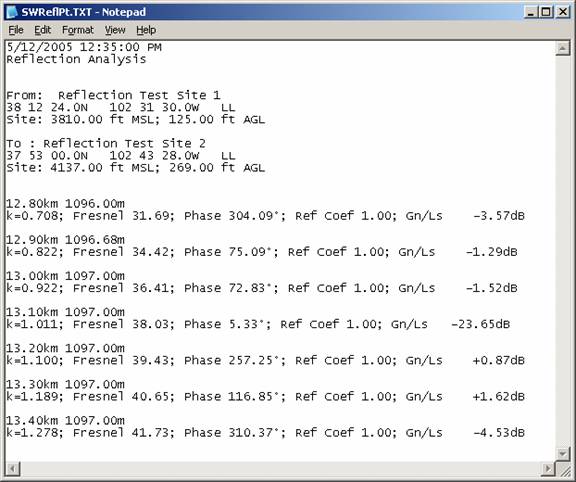Place cursor in the Reflection Analysis line
This screenshot has height=482, width=576.
pos(76,59)
